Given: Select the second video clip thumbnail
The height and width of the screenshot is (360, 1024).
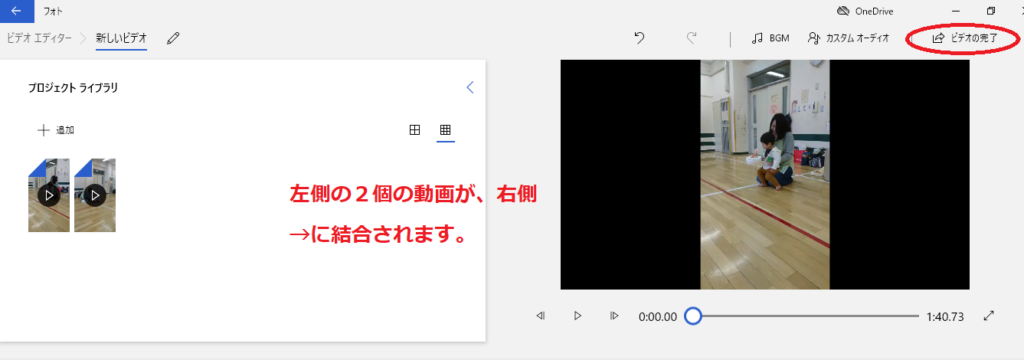Looking at the screenshot, I should (95, 195).
